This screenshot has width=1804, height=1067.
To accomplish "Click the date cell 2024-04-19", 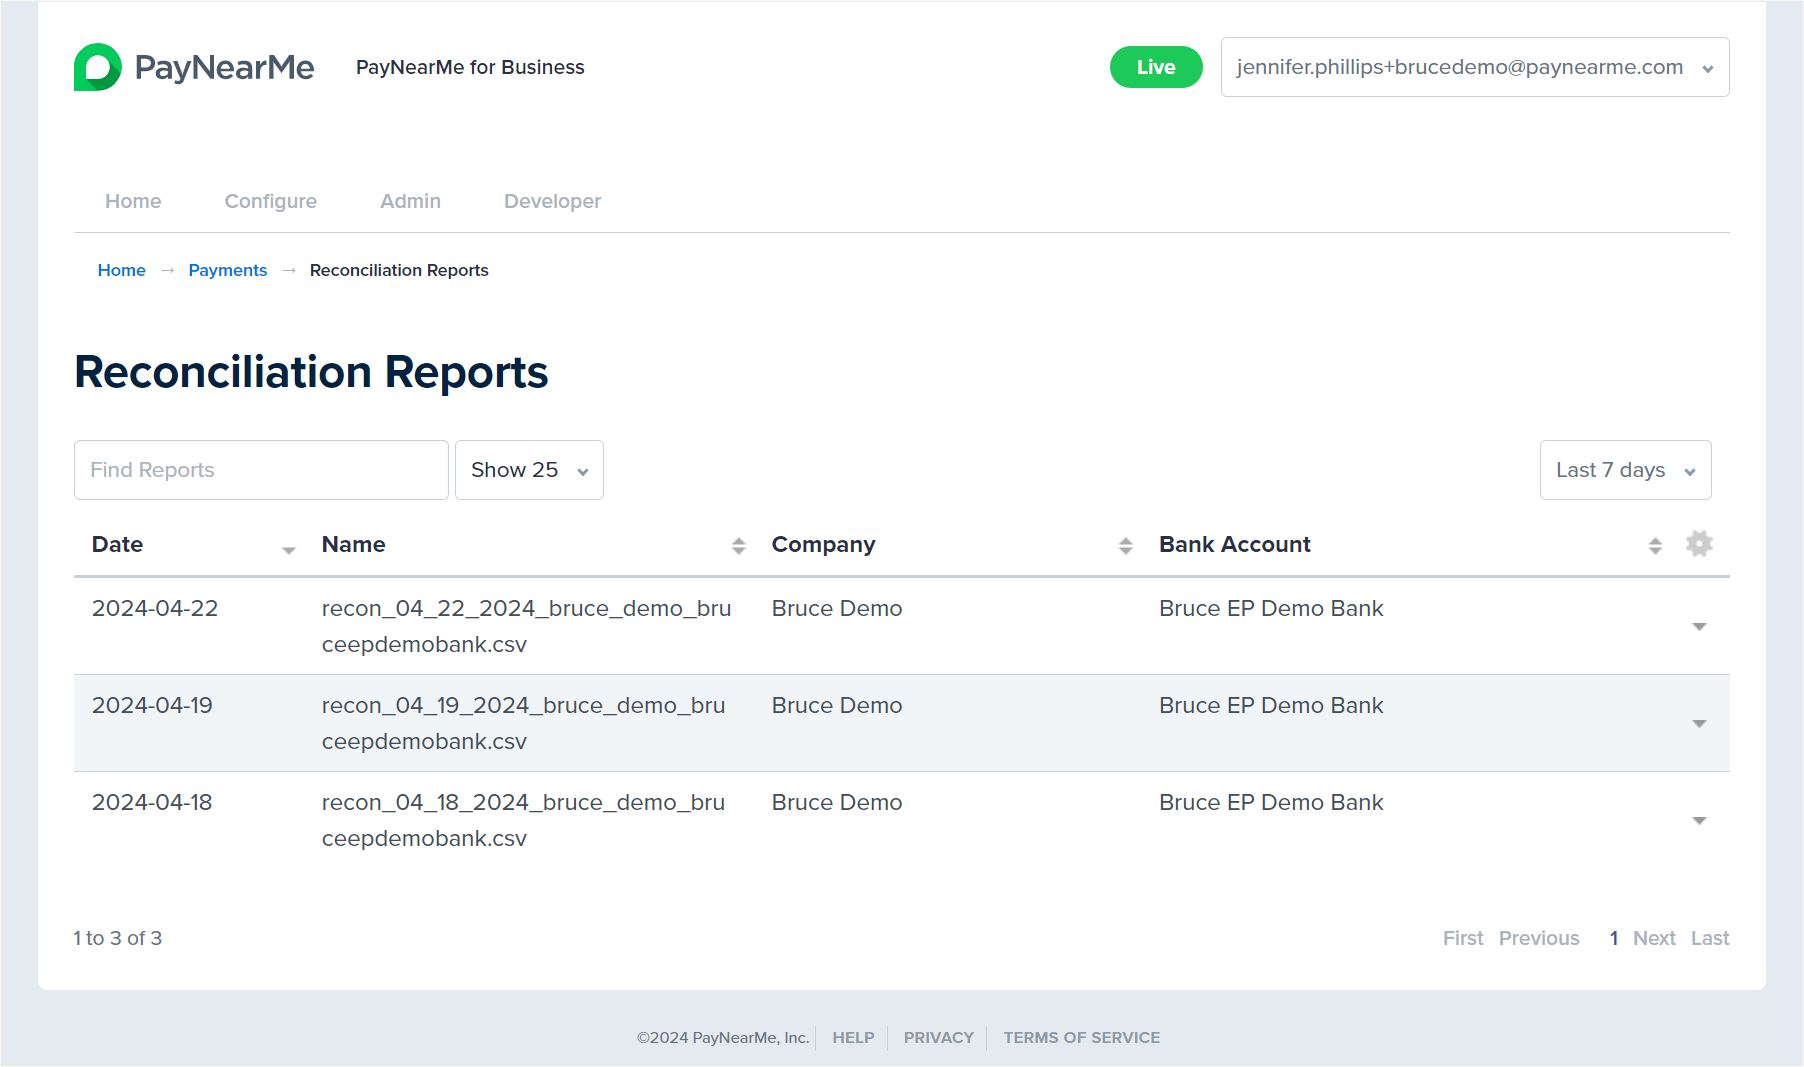I will coord(152,705).
